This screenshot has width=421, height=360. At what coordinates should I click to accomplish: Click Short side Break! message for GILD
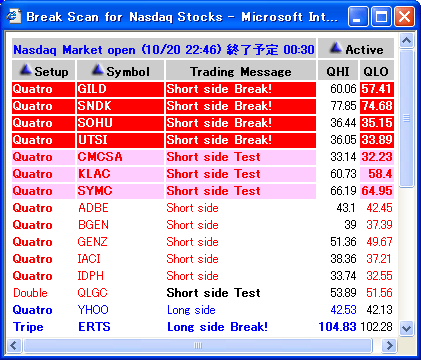coord(241,89)
